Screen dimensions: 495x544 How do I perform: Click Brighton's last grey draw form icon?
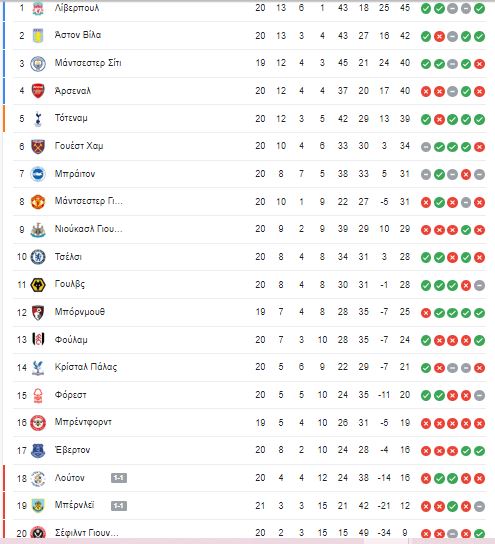[x=479, y=175]
